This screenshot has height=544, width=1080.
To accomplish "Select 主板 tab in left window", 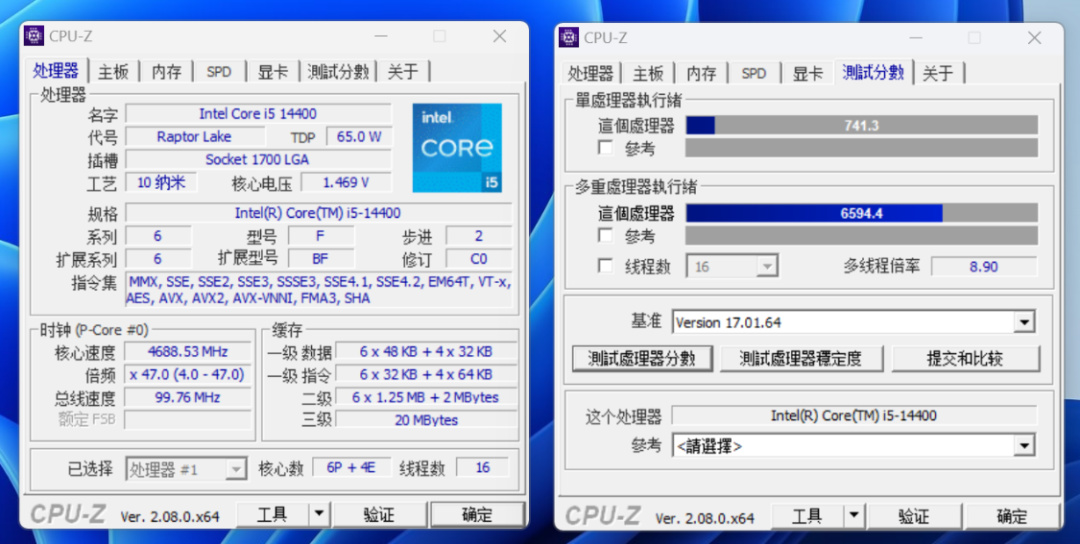I will click(113, 72).
